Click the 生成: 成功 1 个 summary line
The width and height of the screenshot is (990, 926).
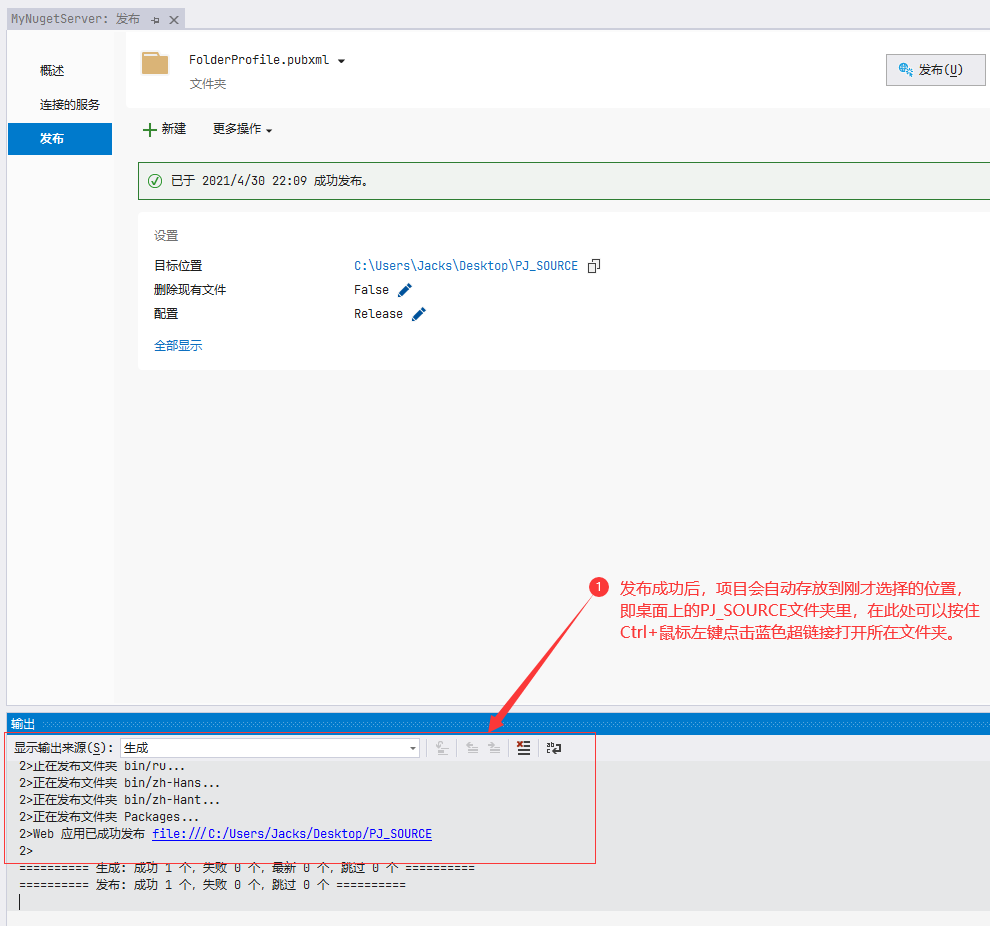click(247, 868)
